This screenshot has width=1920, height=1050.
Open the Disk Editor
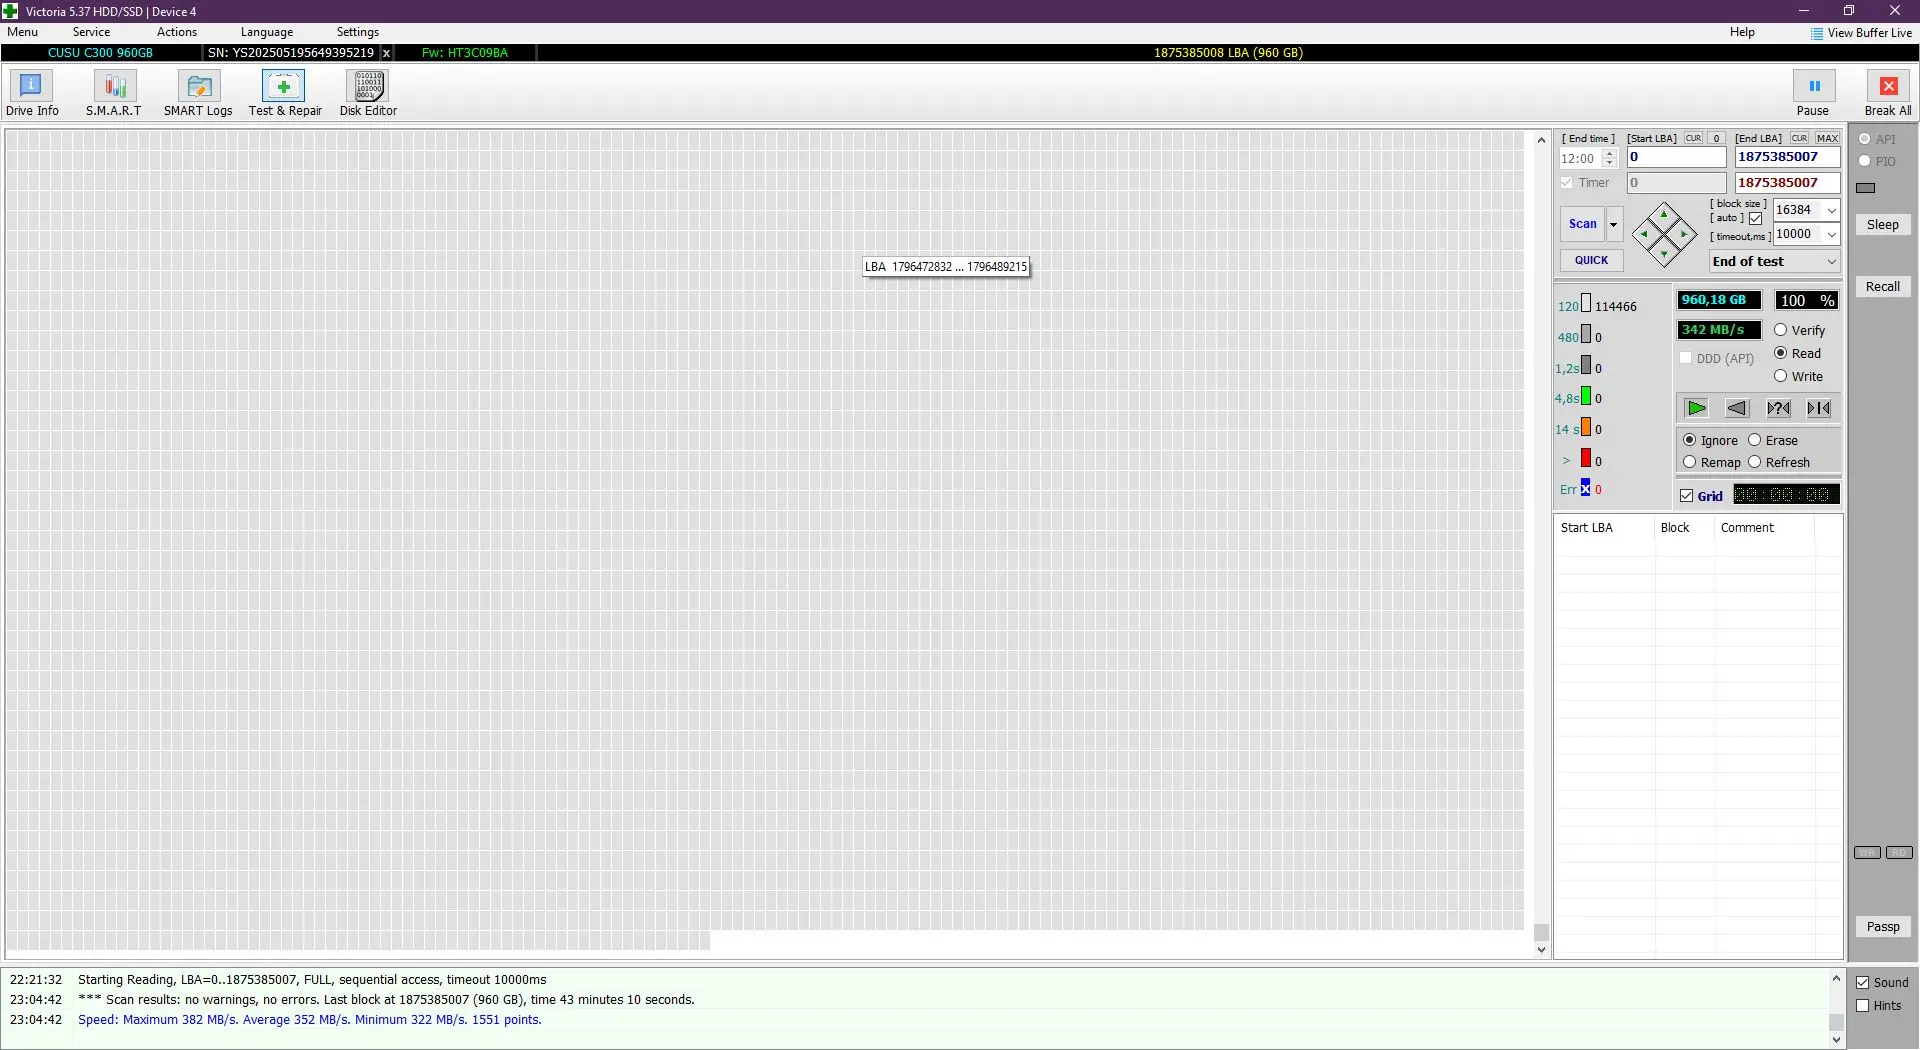(x=368, y=94)
